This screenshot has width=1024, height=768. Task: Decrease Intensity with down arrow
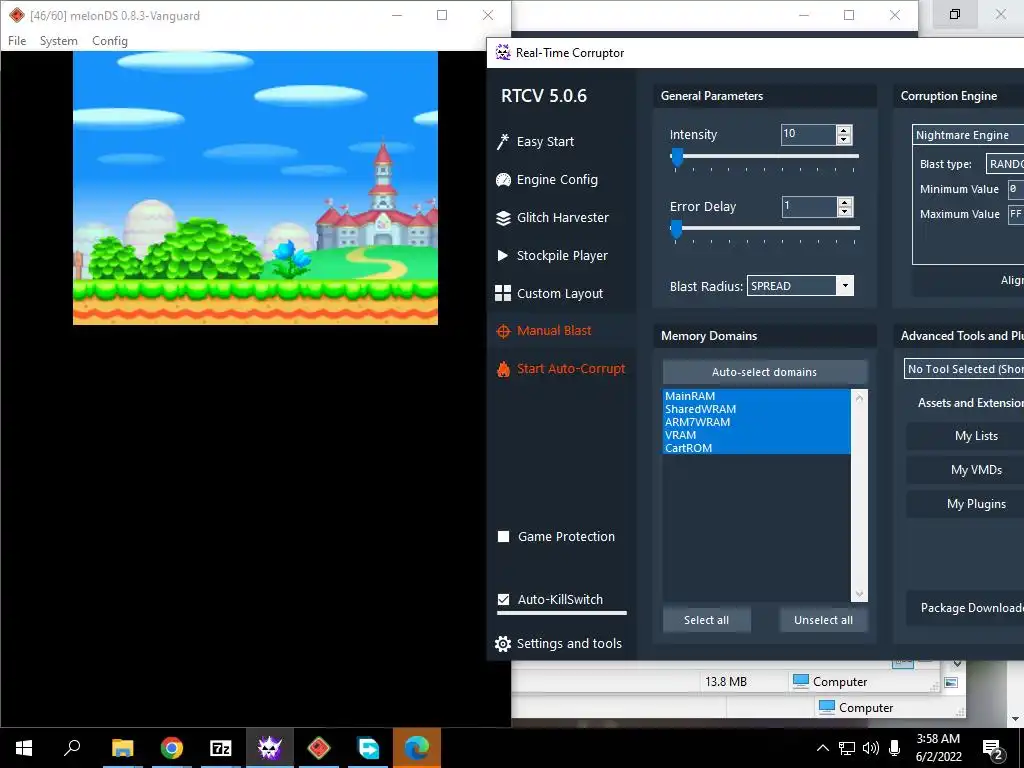point(844,140)
